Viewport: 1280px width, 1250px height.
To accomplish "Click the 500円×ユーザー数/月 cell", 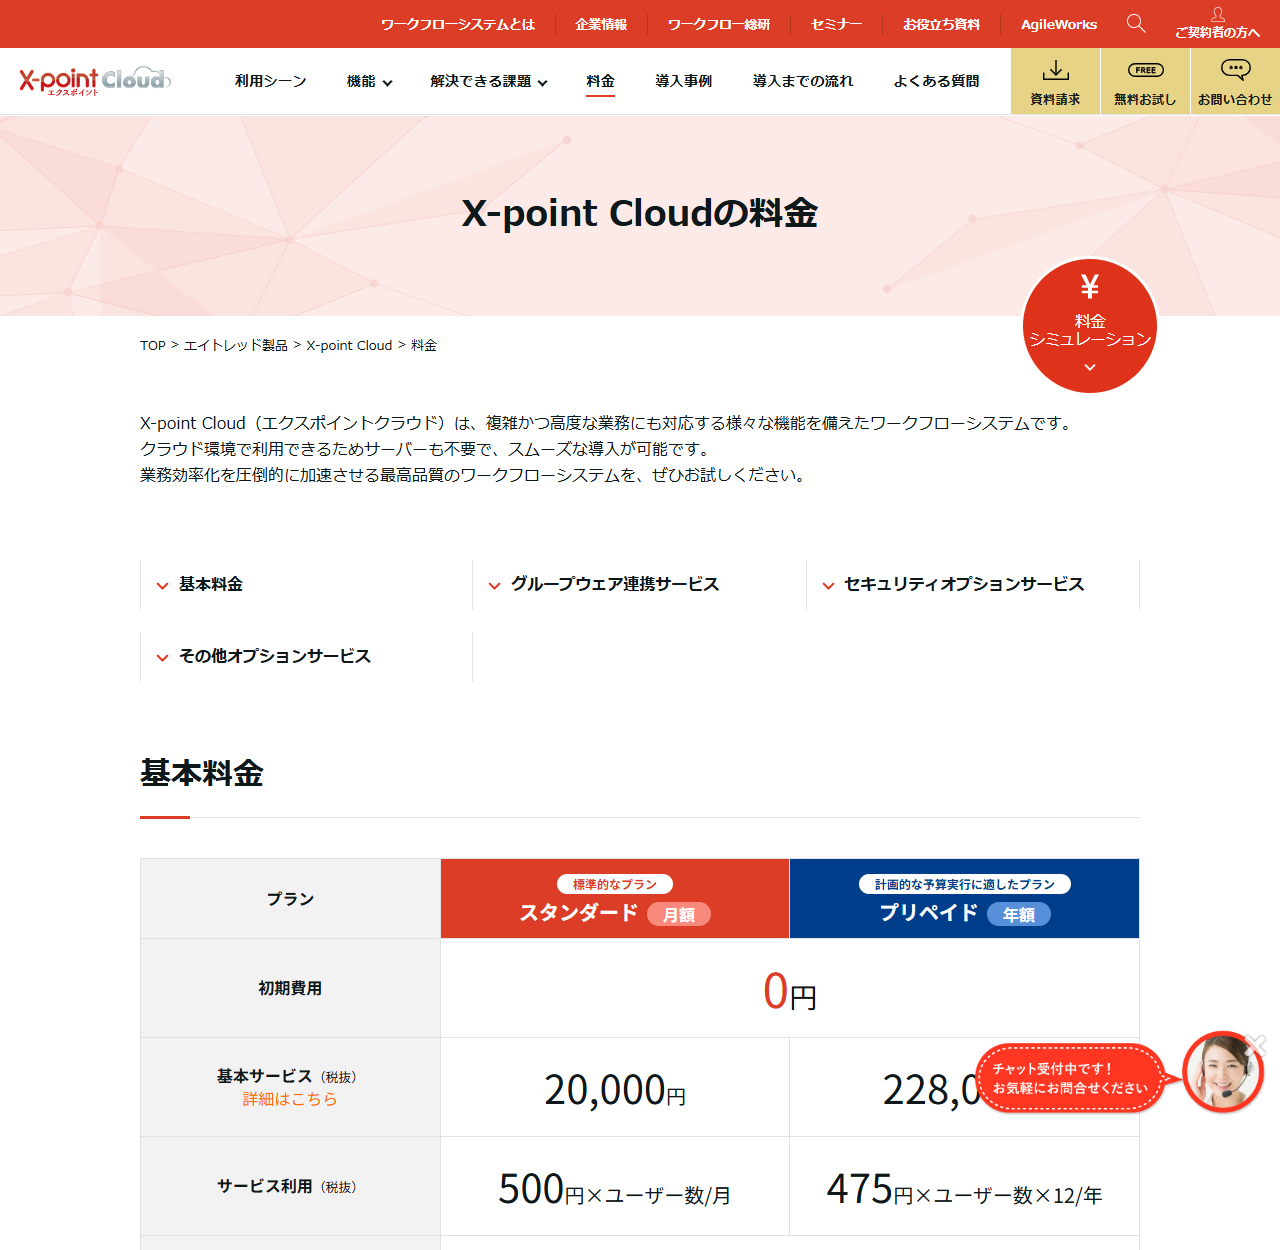I will point(615,1186).
